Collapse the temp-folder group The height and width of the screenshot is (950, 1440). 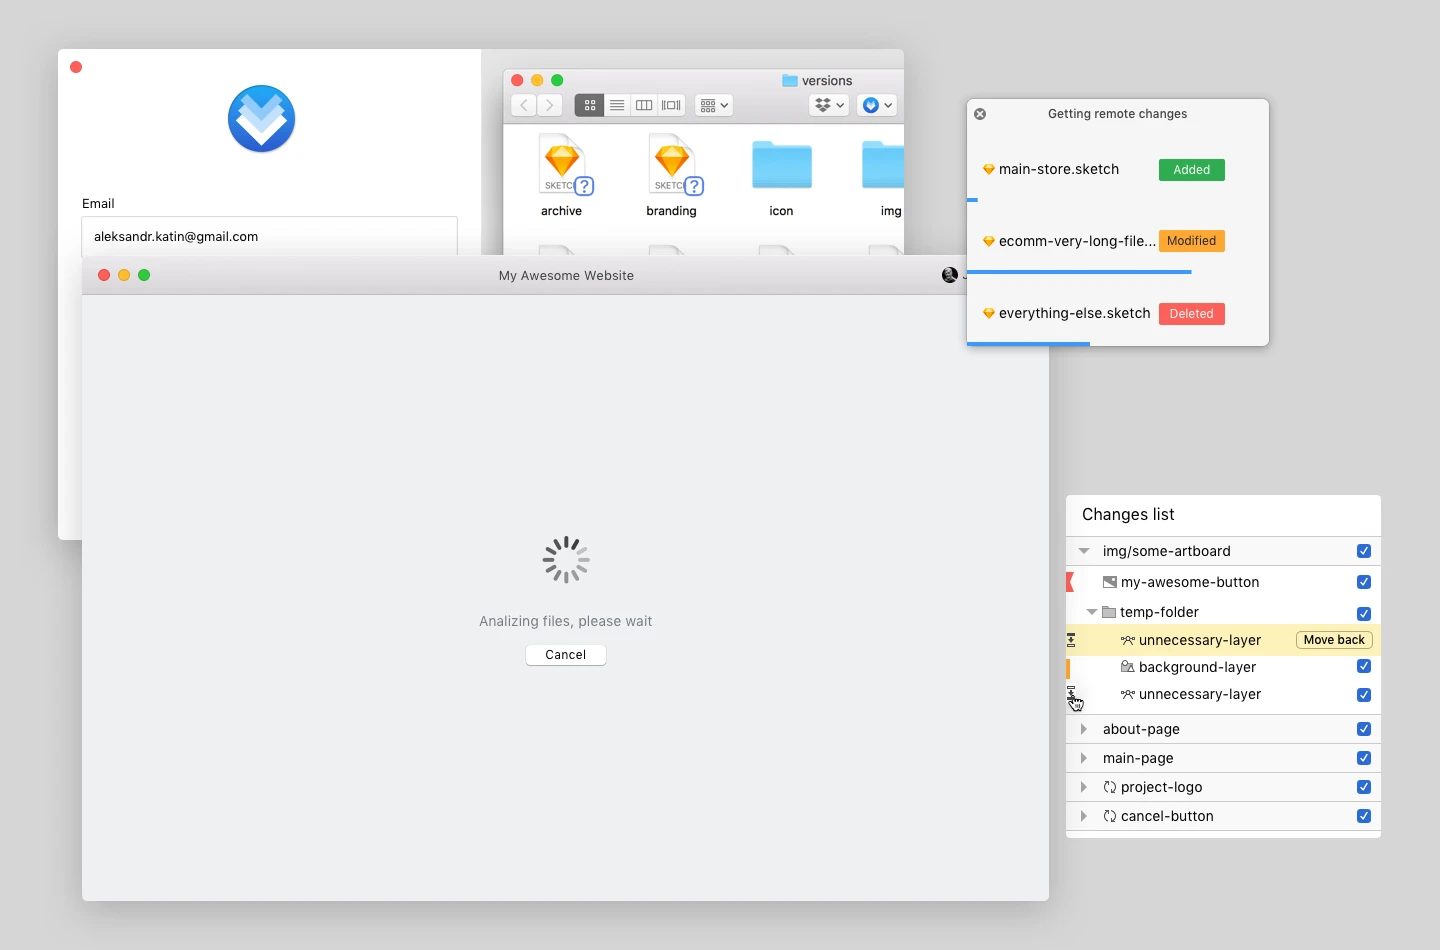(1092, 612)
